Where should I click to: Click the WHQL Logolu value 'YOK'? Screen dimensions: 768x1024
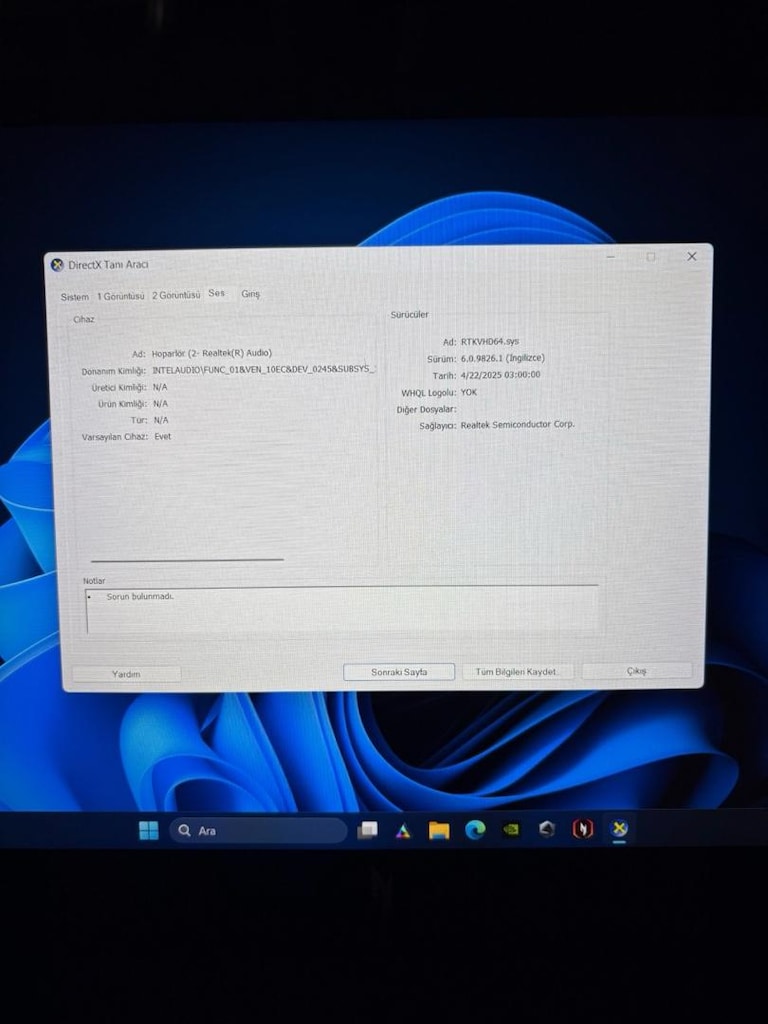(469, 392)
